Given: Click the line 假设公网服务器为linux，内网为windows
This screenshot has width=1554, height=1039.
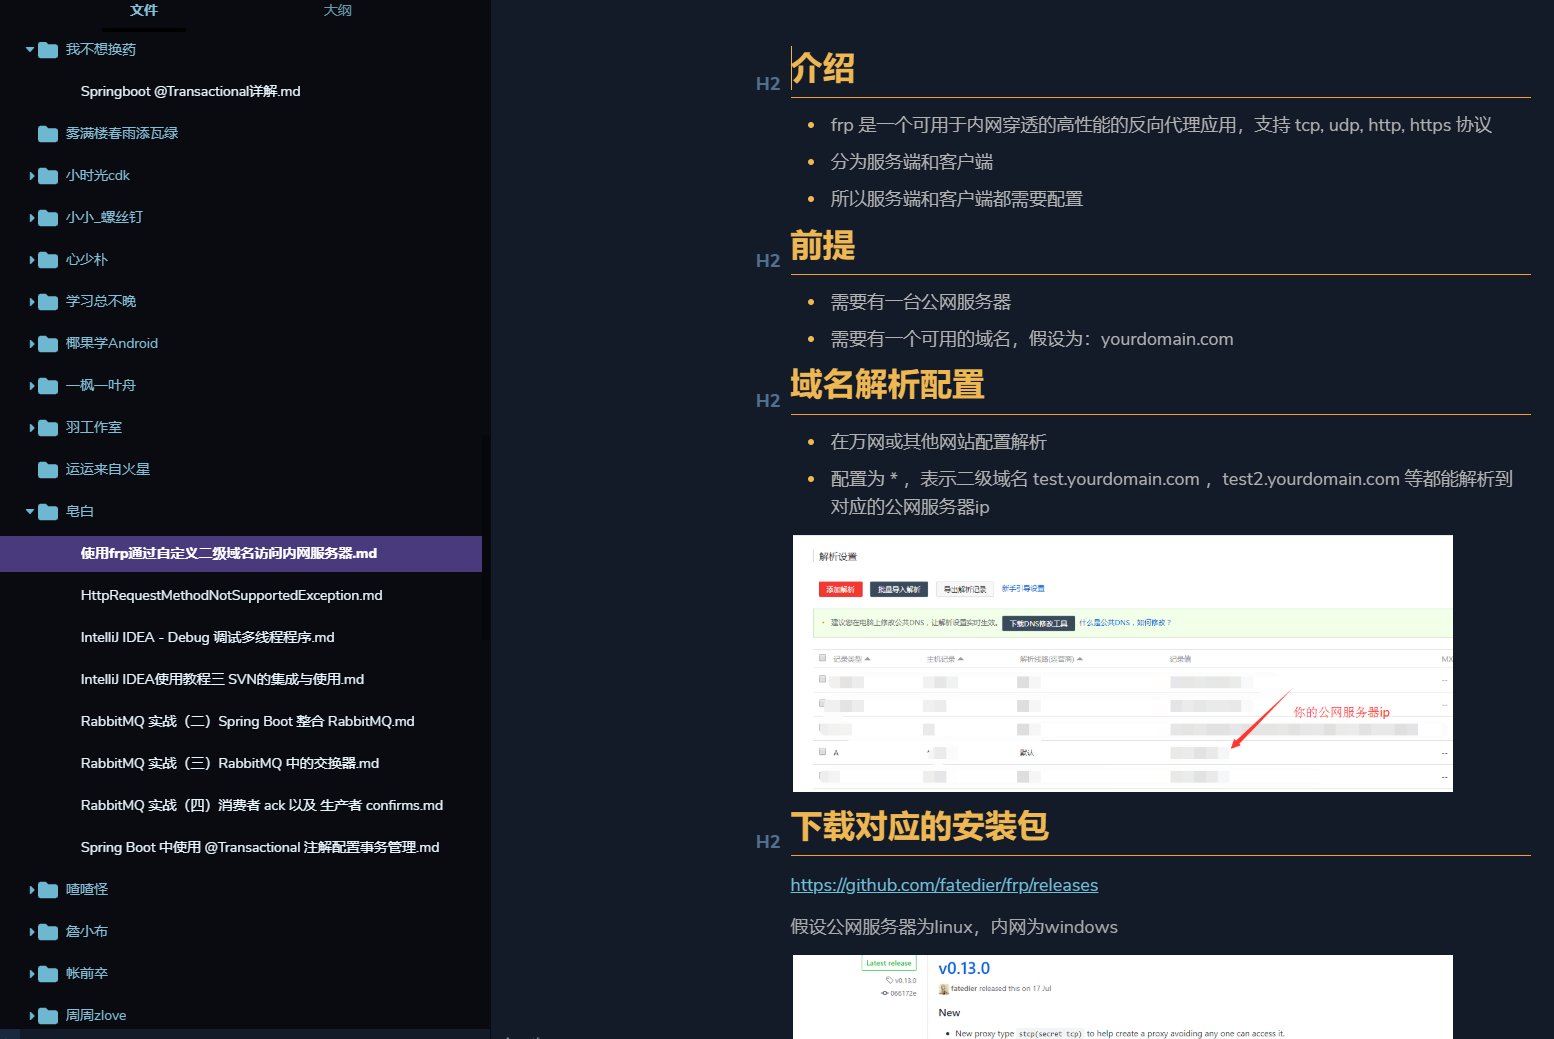Looking at the screenshot, I should pyautogui.click(x=954, y=927).
